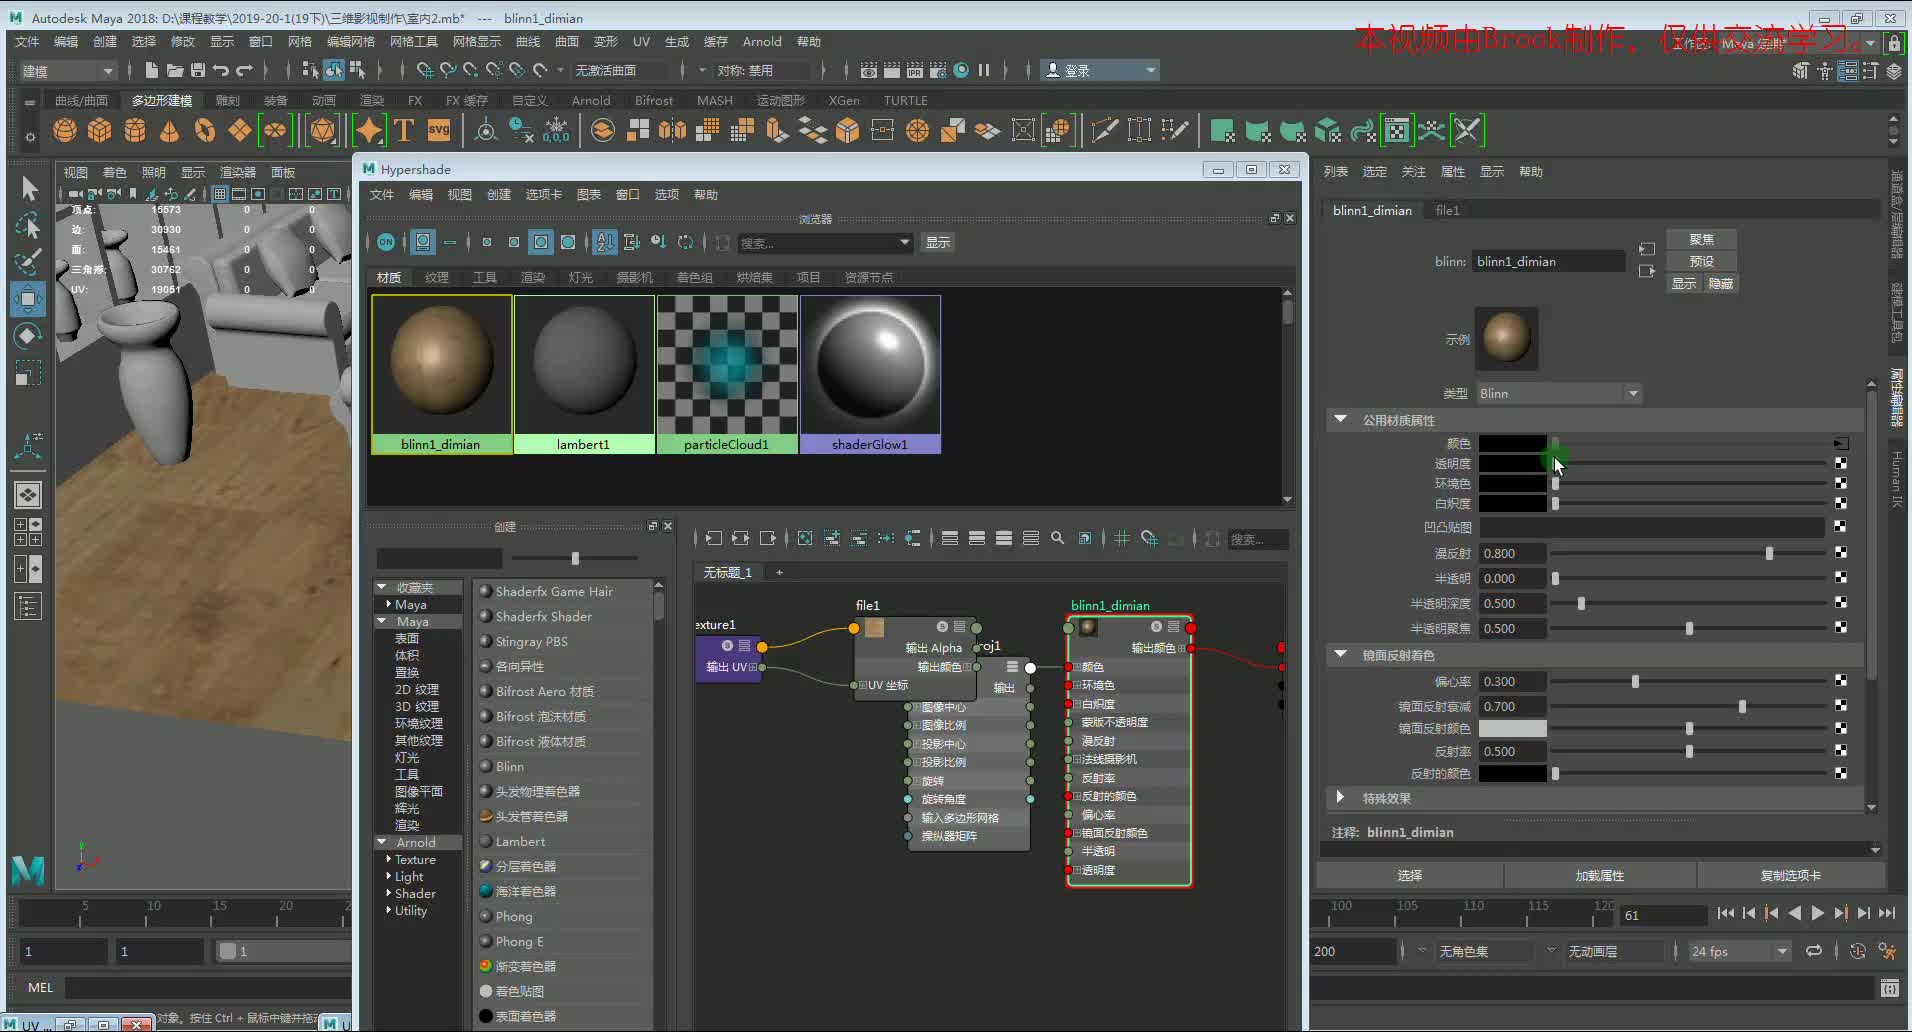The height and width of the screenshot is (1032, 1912).
Task: Click the 加载属性 button
Action: pos(1600,875)
